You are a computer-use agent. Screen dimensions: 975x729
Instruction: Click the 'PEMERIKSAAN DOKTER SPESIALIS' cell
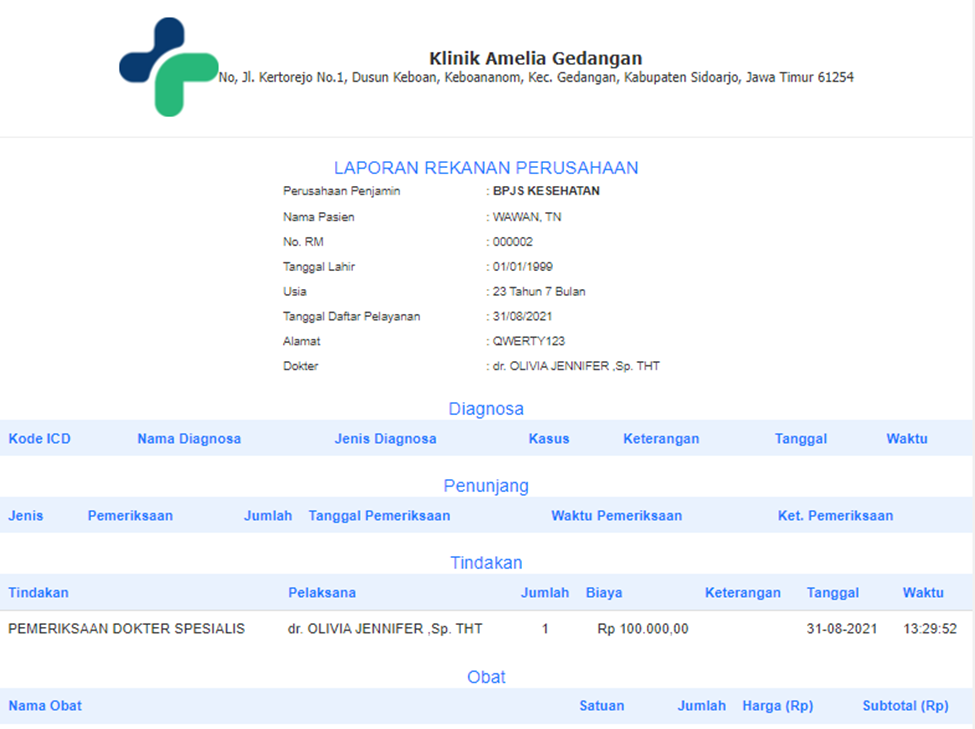pos(126,629)
